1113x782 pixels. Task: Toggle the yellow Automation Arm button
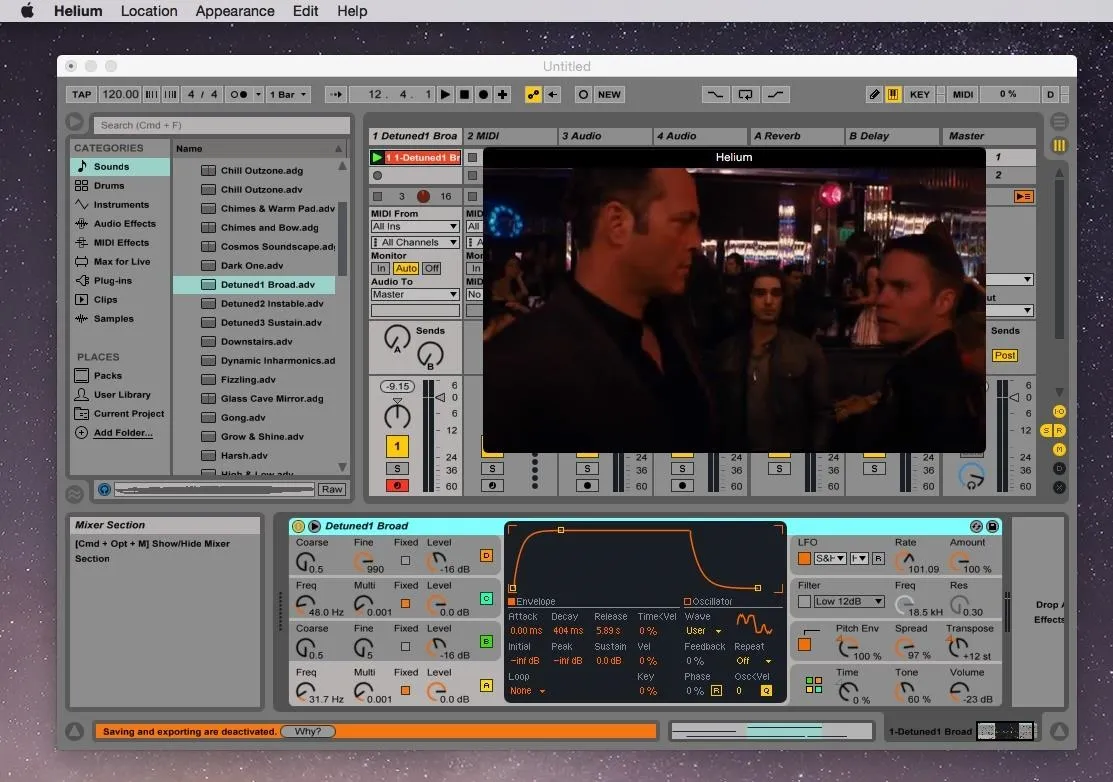(532, 94)
